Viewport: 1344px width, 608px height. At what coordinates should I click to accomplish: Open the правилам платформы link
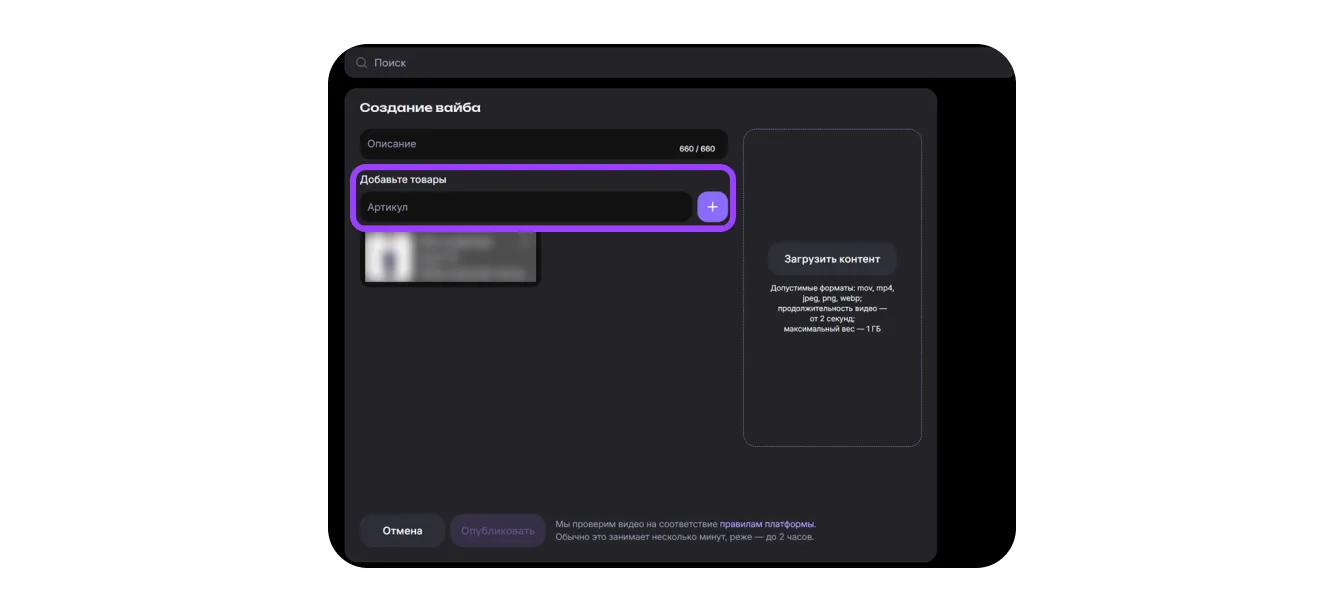click(767, 524)
